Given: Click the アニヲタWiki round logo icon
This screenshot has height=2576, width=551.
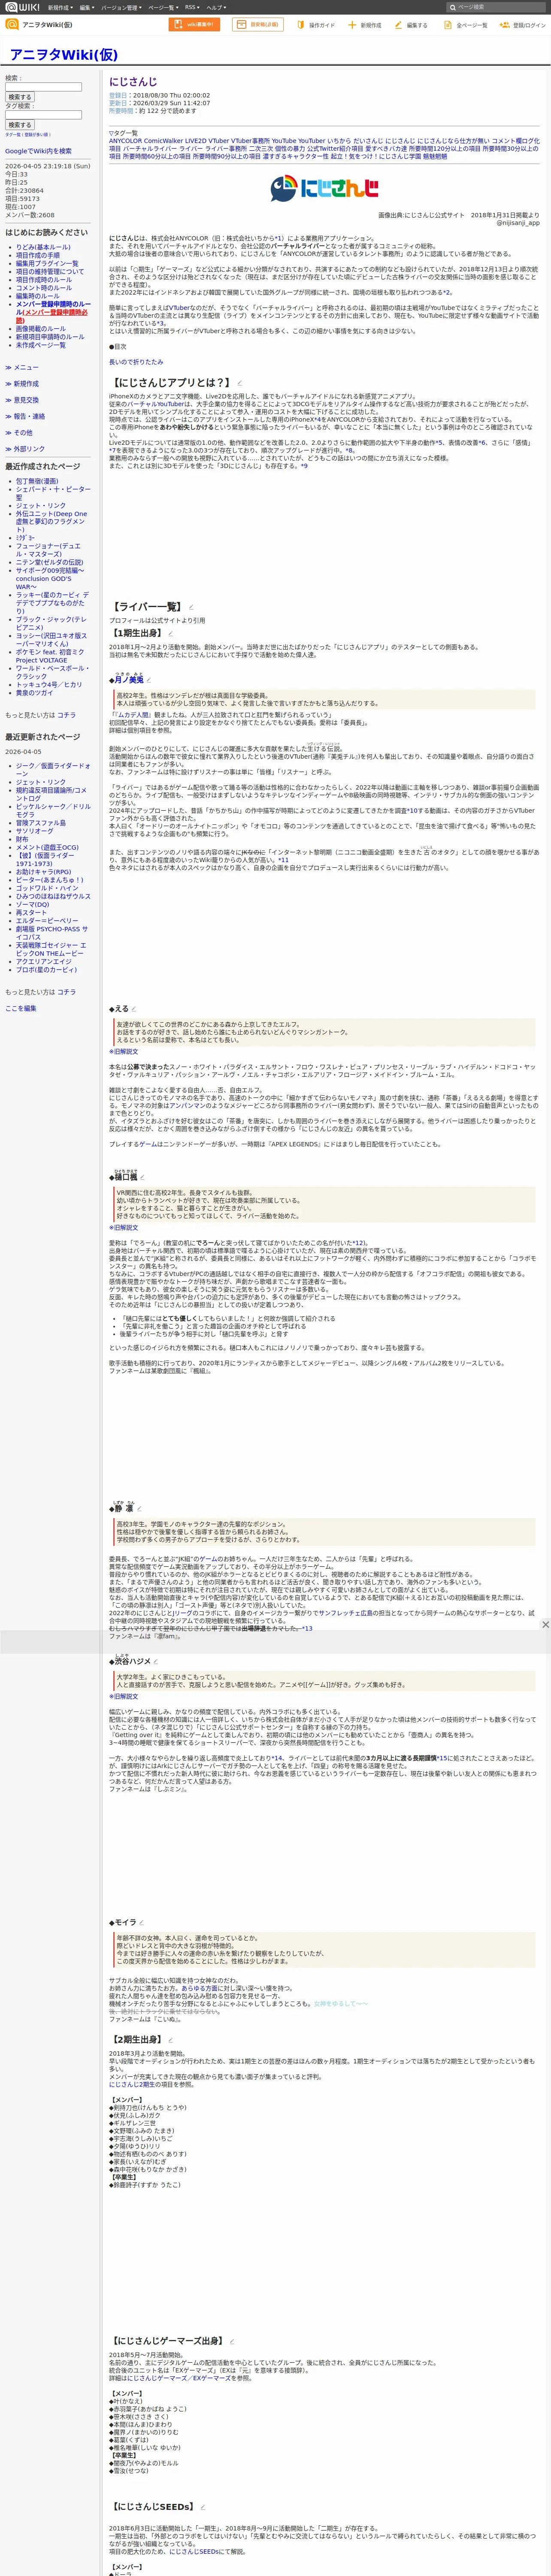Looking at the screenshot, I should 12,25.
